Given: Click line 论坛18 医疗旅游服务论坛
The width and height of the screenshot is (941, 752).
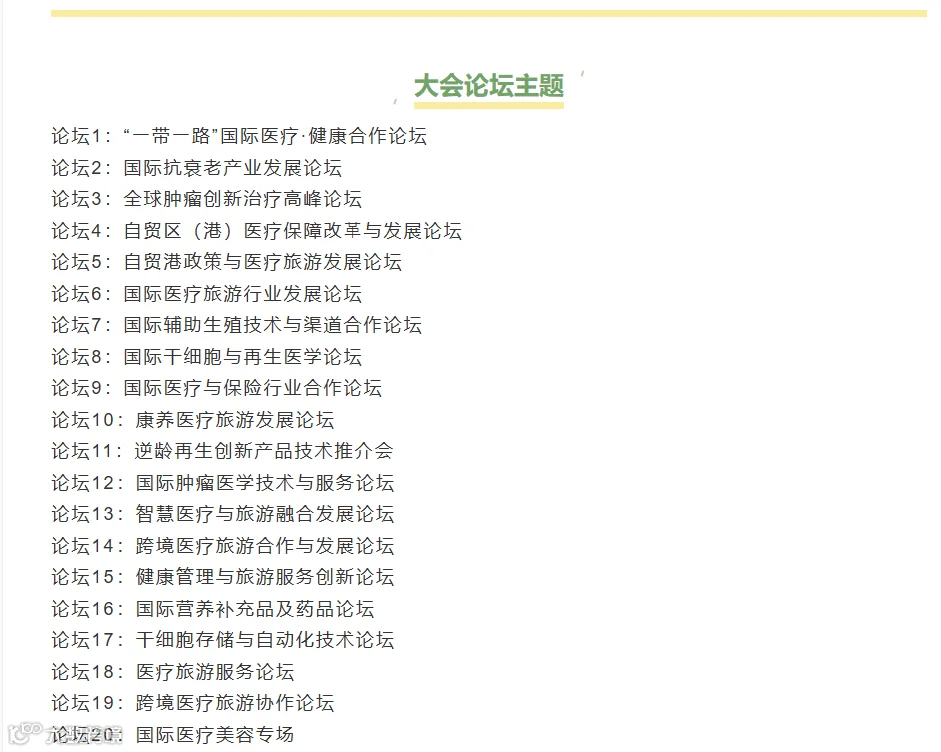Looking at the screenshot, I should pyautogui.click(x=173, y=672).
